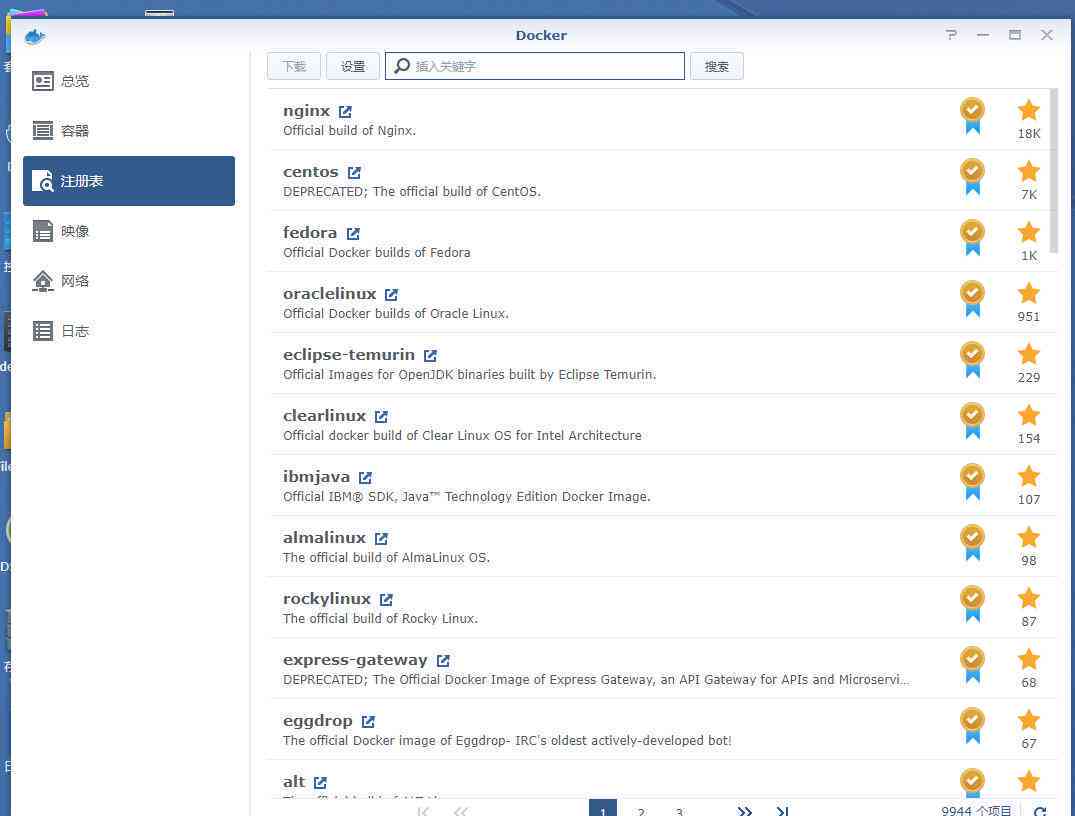Image resolution: width=1075 pixels, height=816 pixels.
Task: Click the star icon for ibmjava
Action: 1028,476
